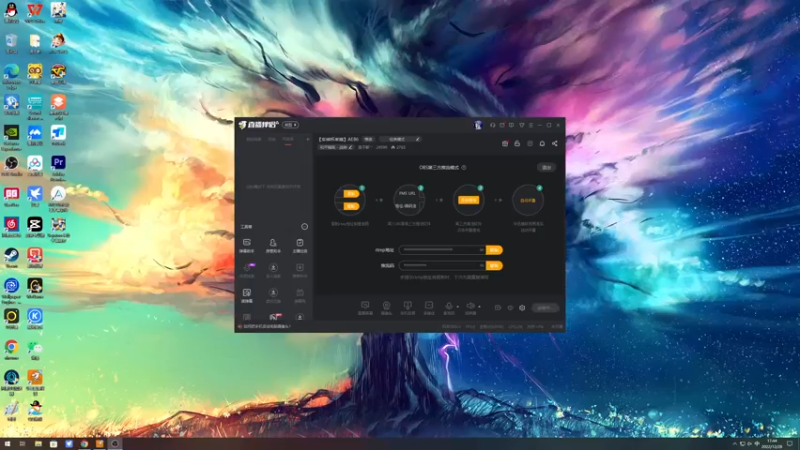Open the highlighted tool in the toolbox third row

247,295
